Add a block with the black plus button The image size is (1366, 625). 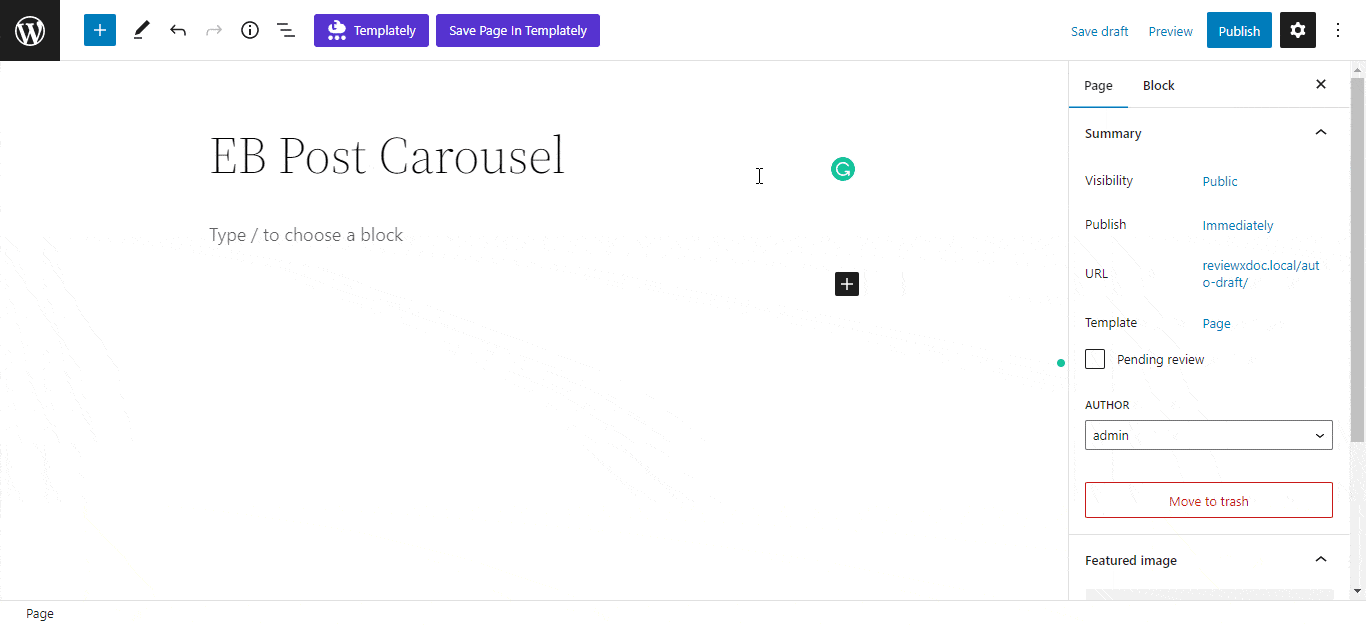pos(847,284)
